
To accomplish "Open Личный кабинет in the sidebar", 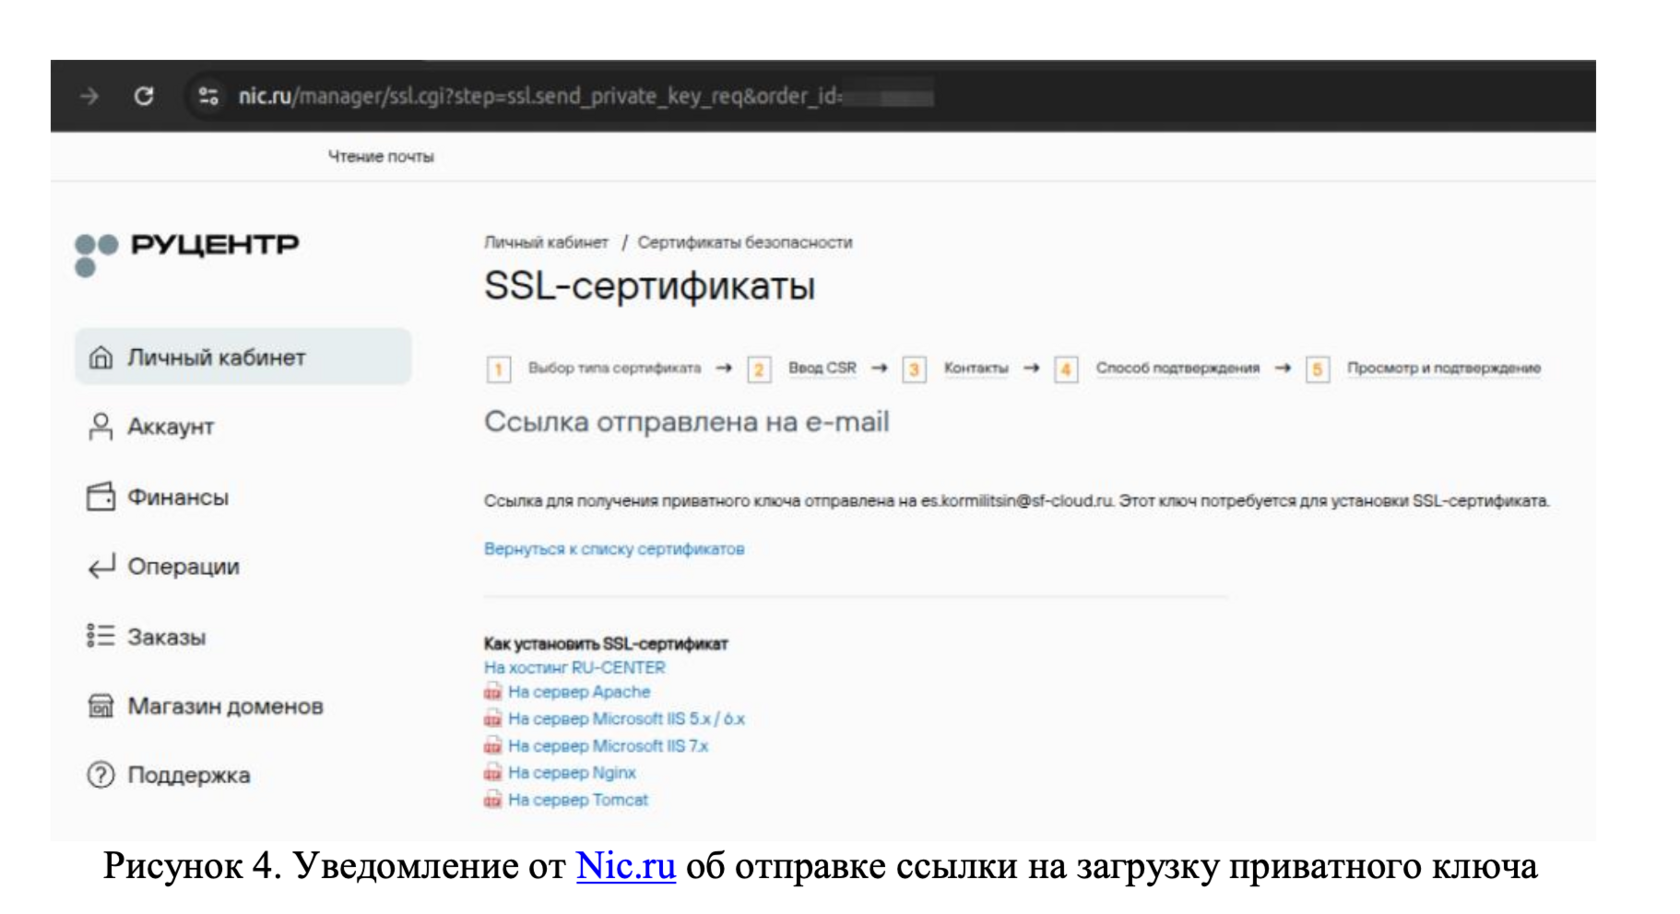I will tap(243, 357).
